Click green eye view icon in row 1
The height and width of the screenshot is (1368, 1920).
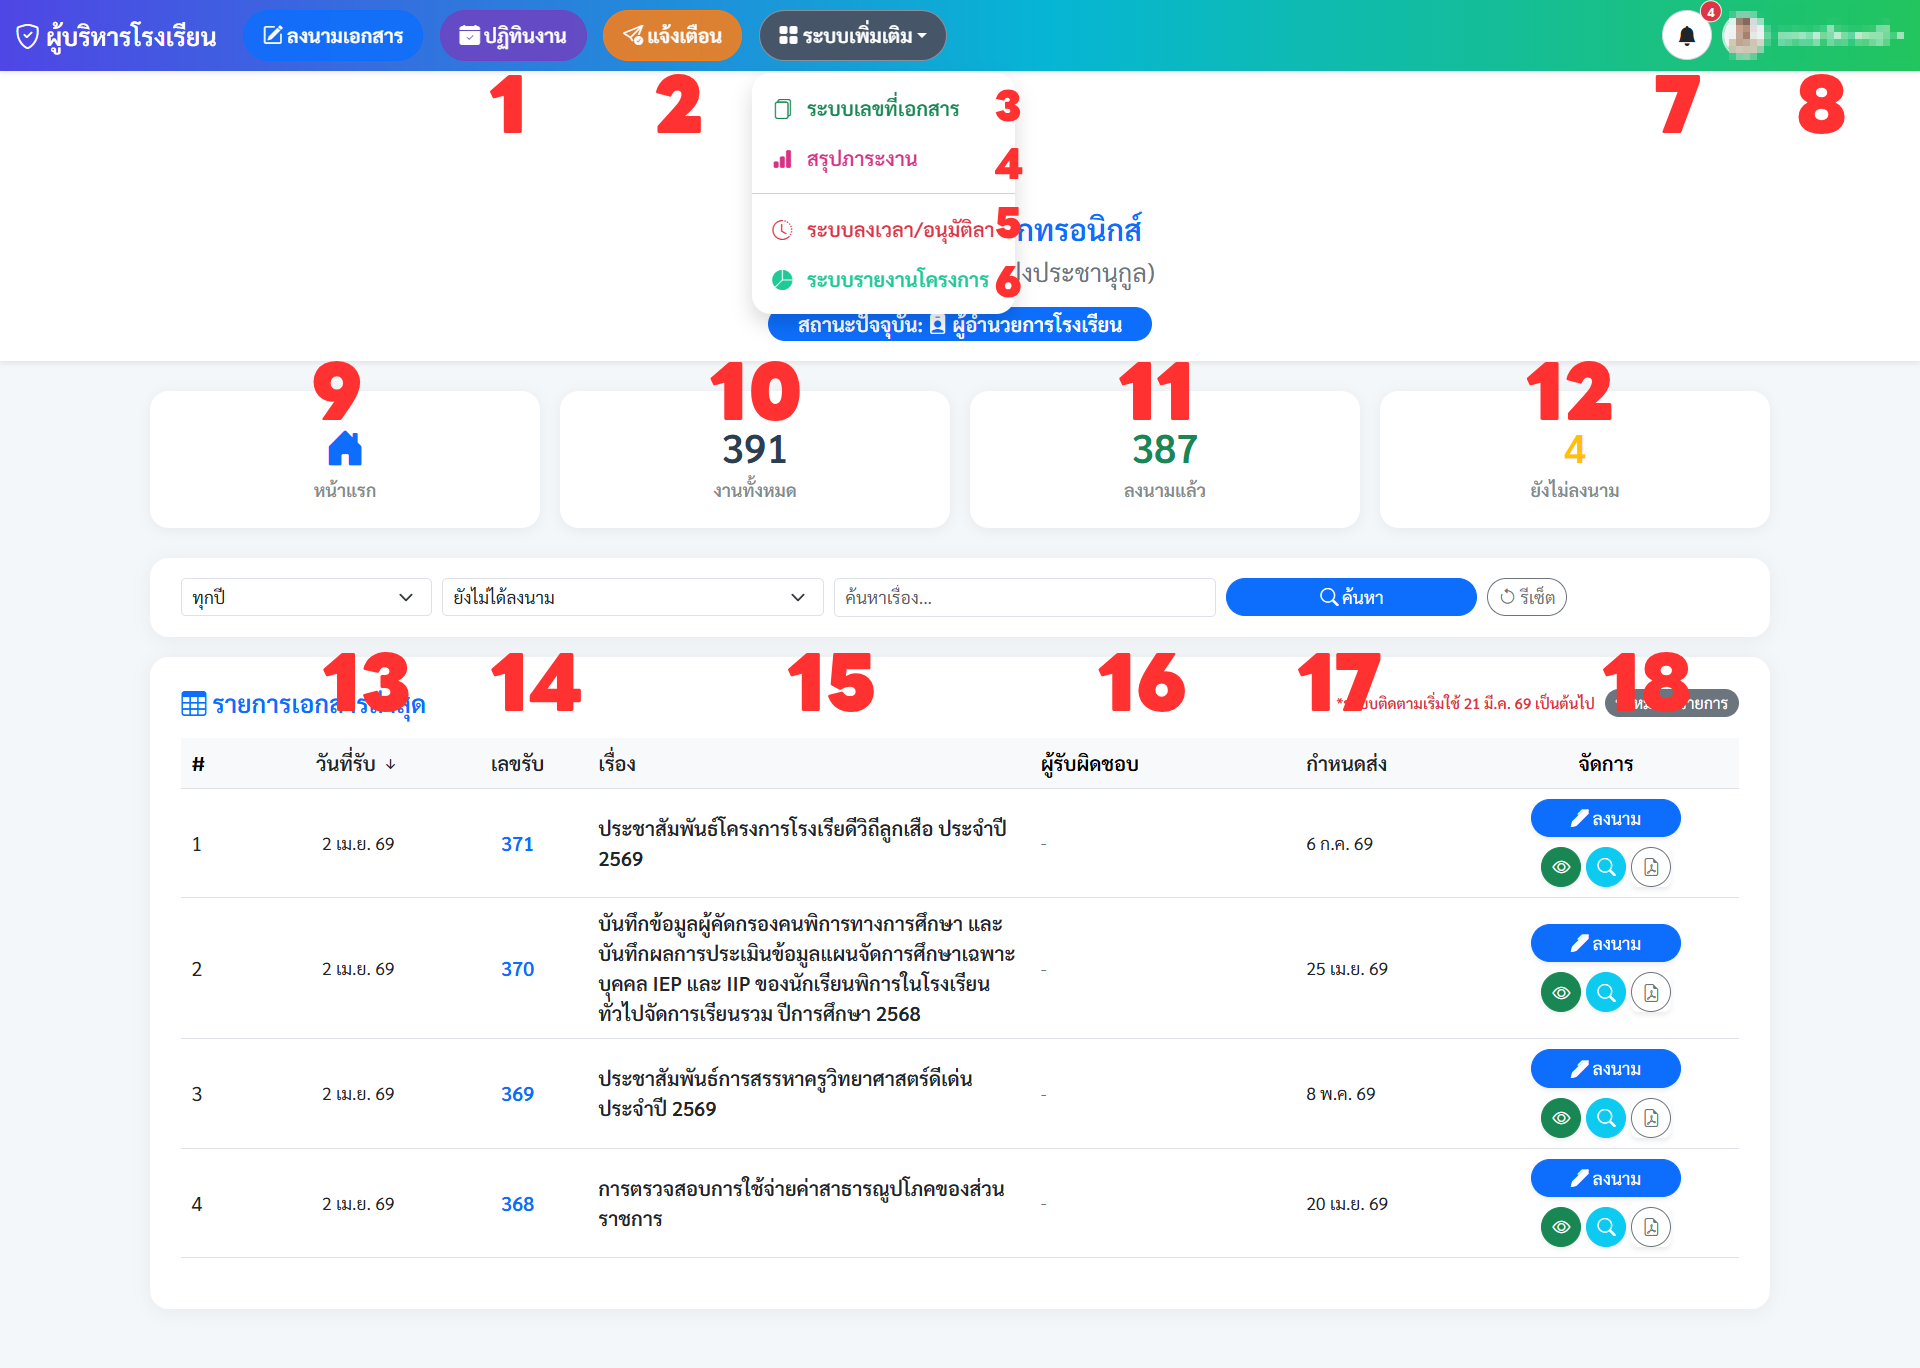[x=1560, y=867]
